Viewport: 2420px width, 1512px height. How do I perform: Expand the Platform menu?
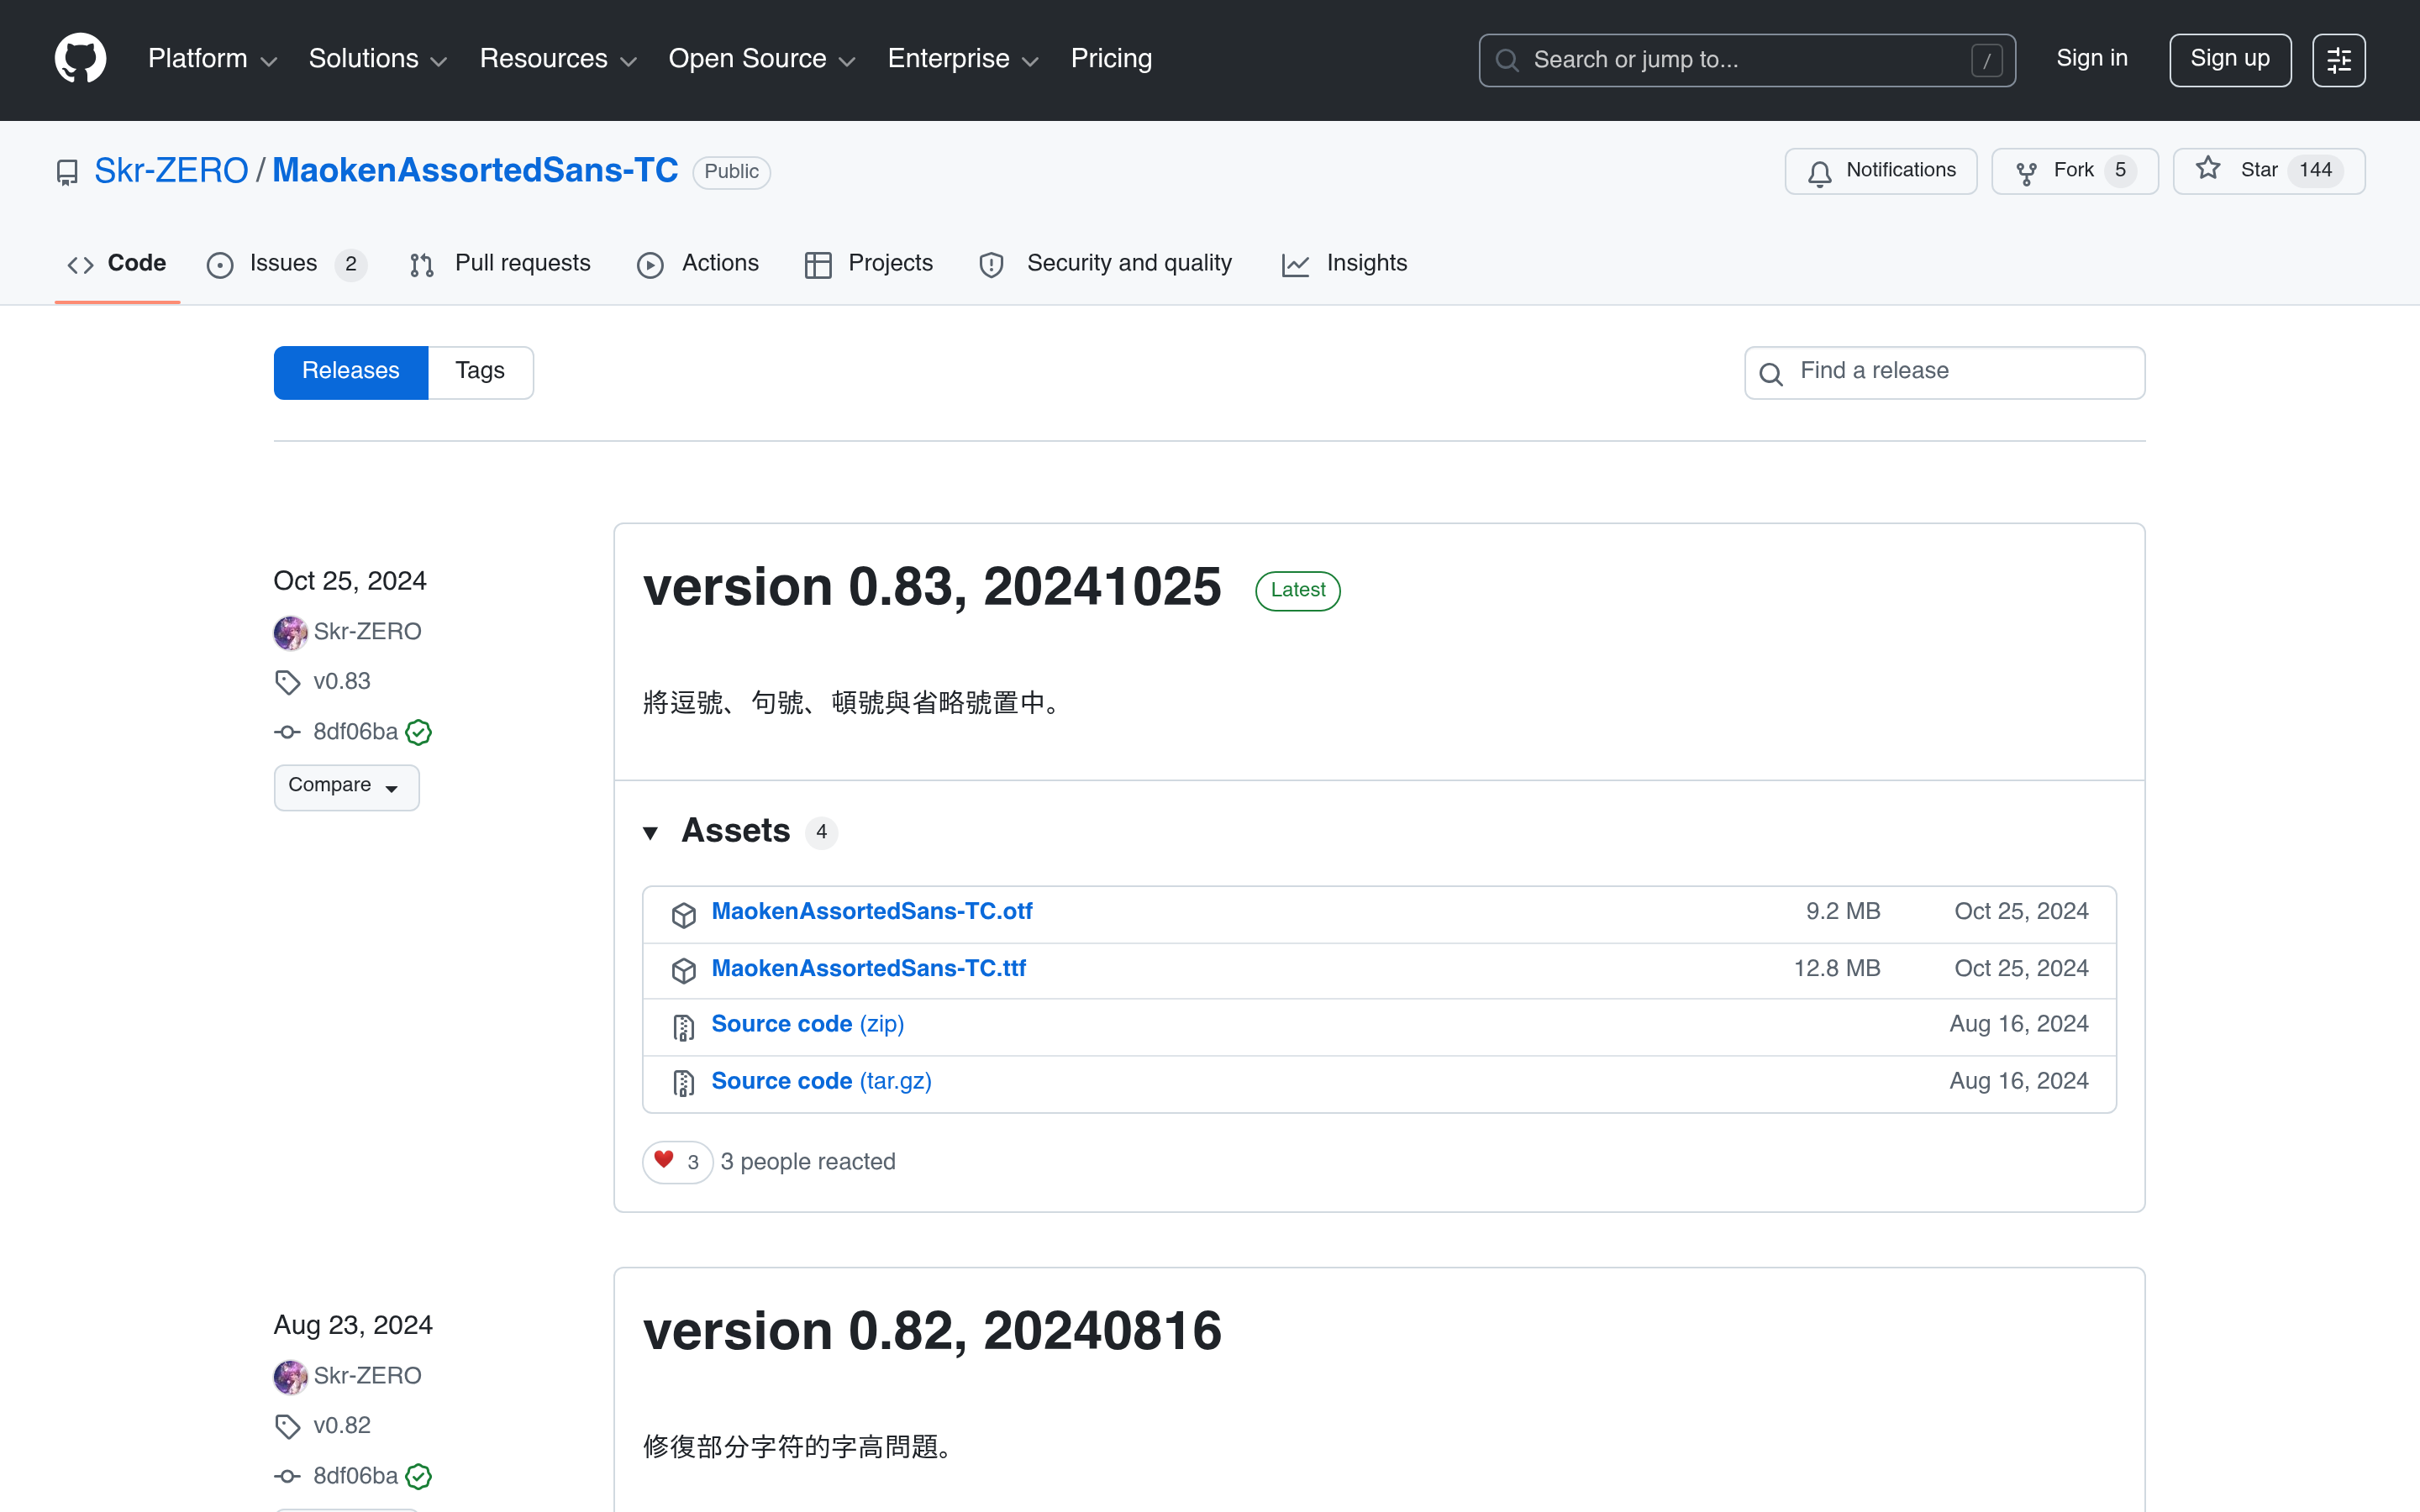click(x=212, y=59)
